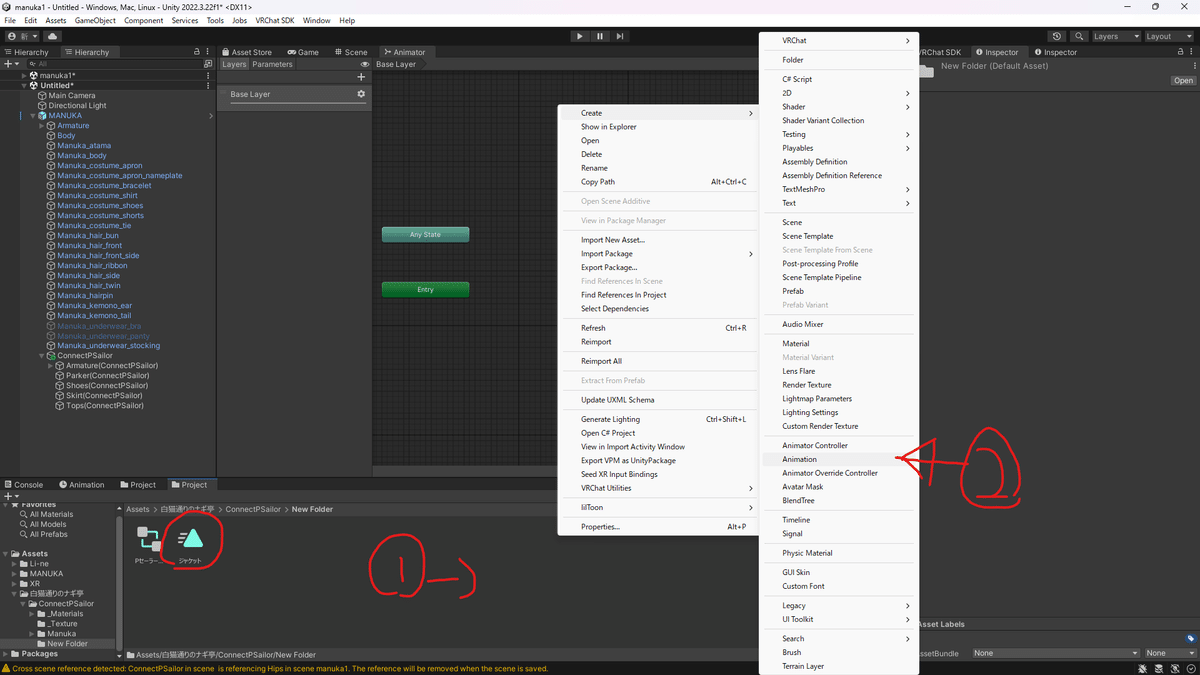Select All Materials in Favorites
1200x675 pixels.
click(x=51, y=515)
